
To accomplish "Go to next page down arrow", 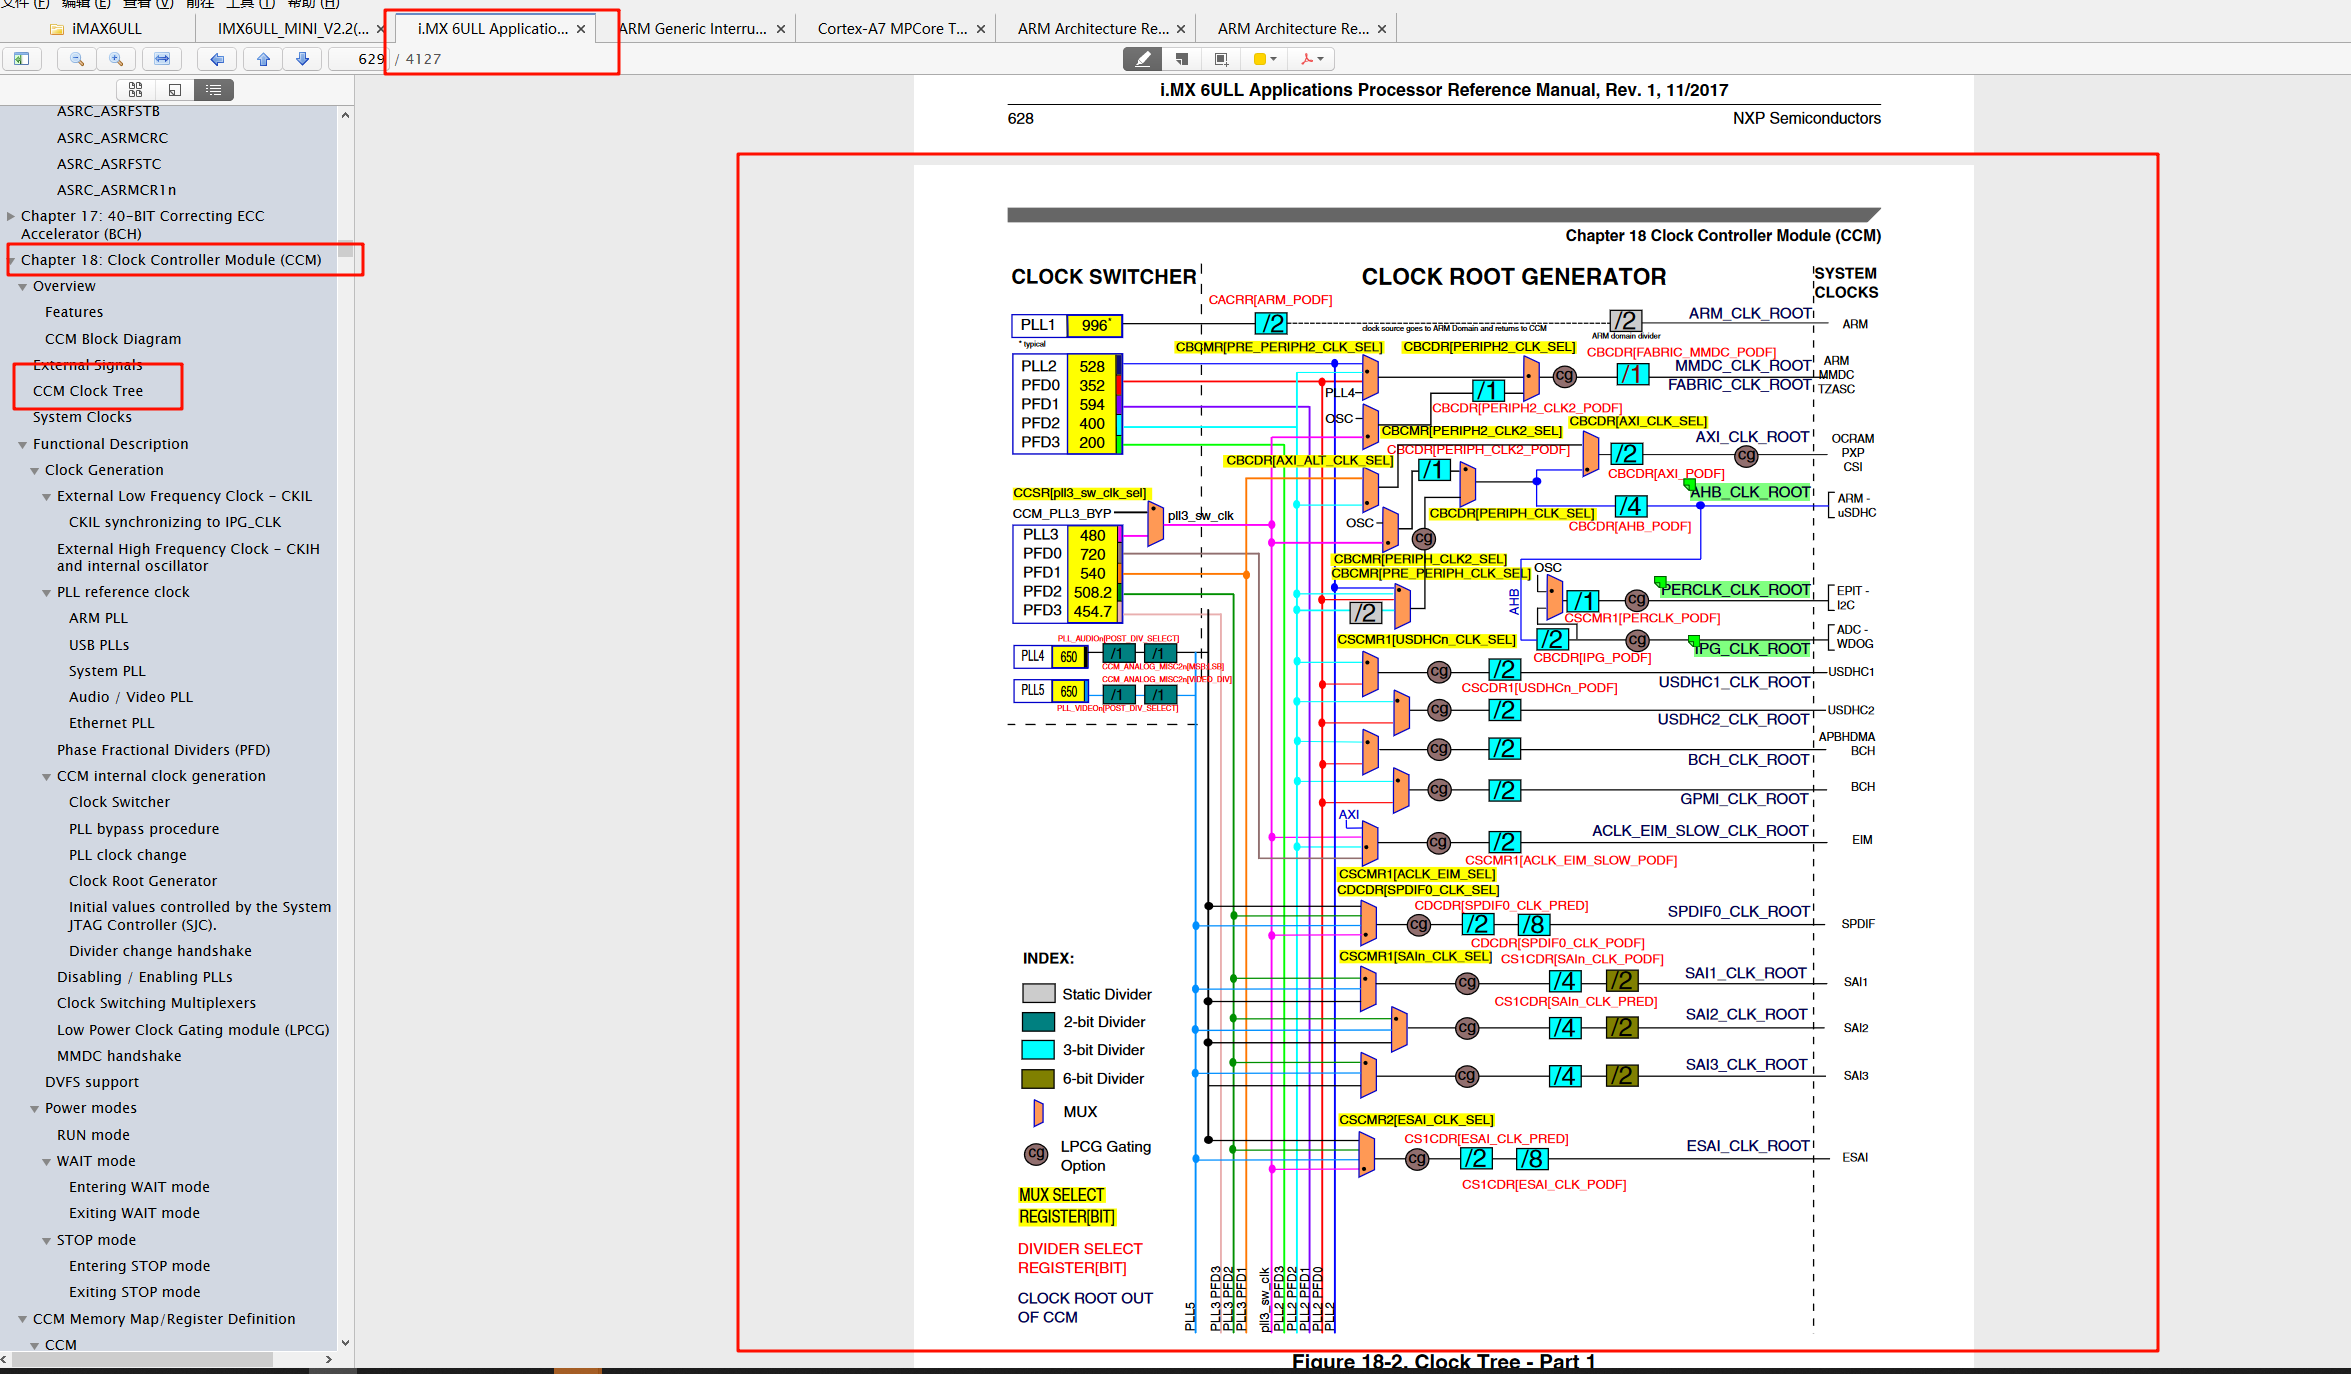I will 302,59.
